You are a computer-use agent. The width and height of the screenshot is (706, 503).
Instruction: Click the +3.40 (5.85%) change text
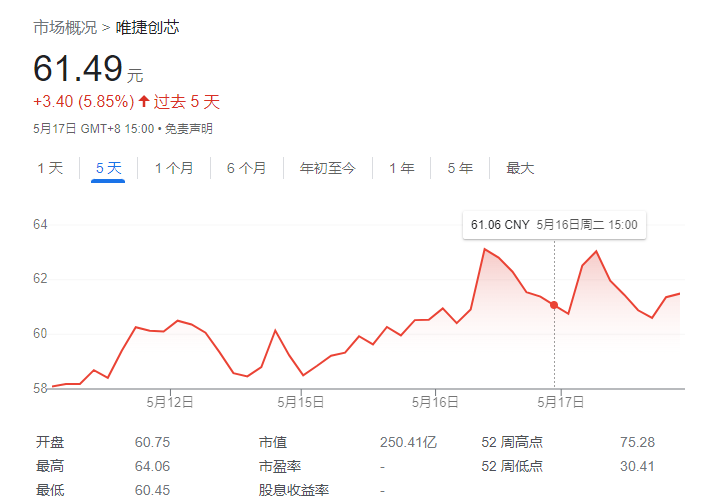point(84,102)
